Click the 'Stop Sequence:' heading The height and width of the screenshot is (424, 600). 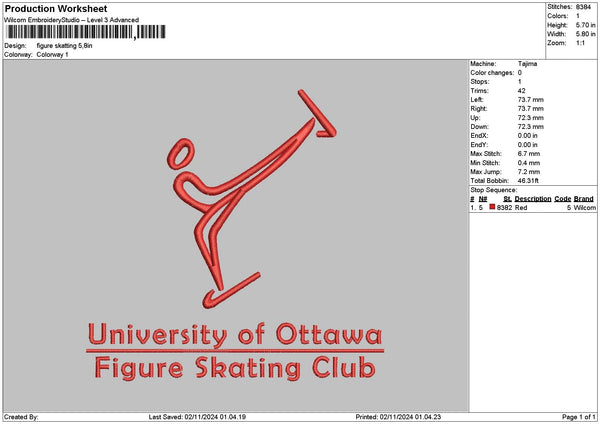point(494,190)
